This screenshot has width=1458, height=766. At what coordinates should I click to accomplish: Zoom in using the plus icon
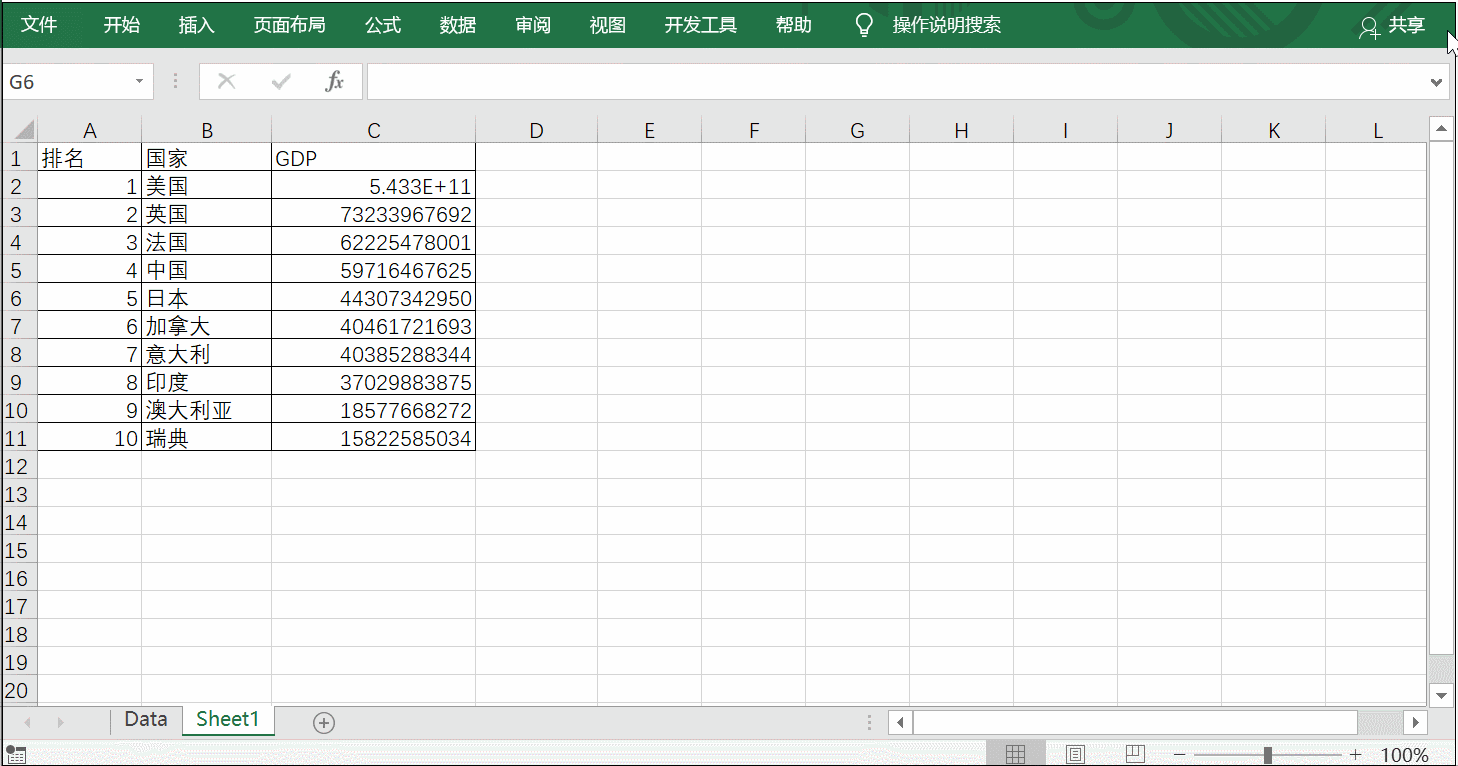click(1355, 753)
